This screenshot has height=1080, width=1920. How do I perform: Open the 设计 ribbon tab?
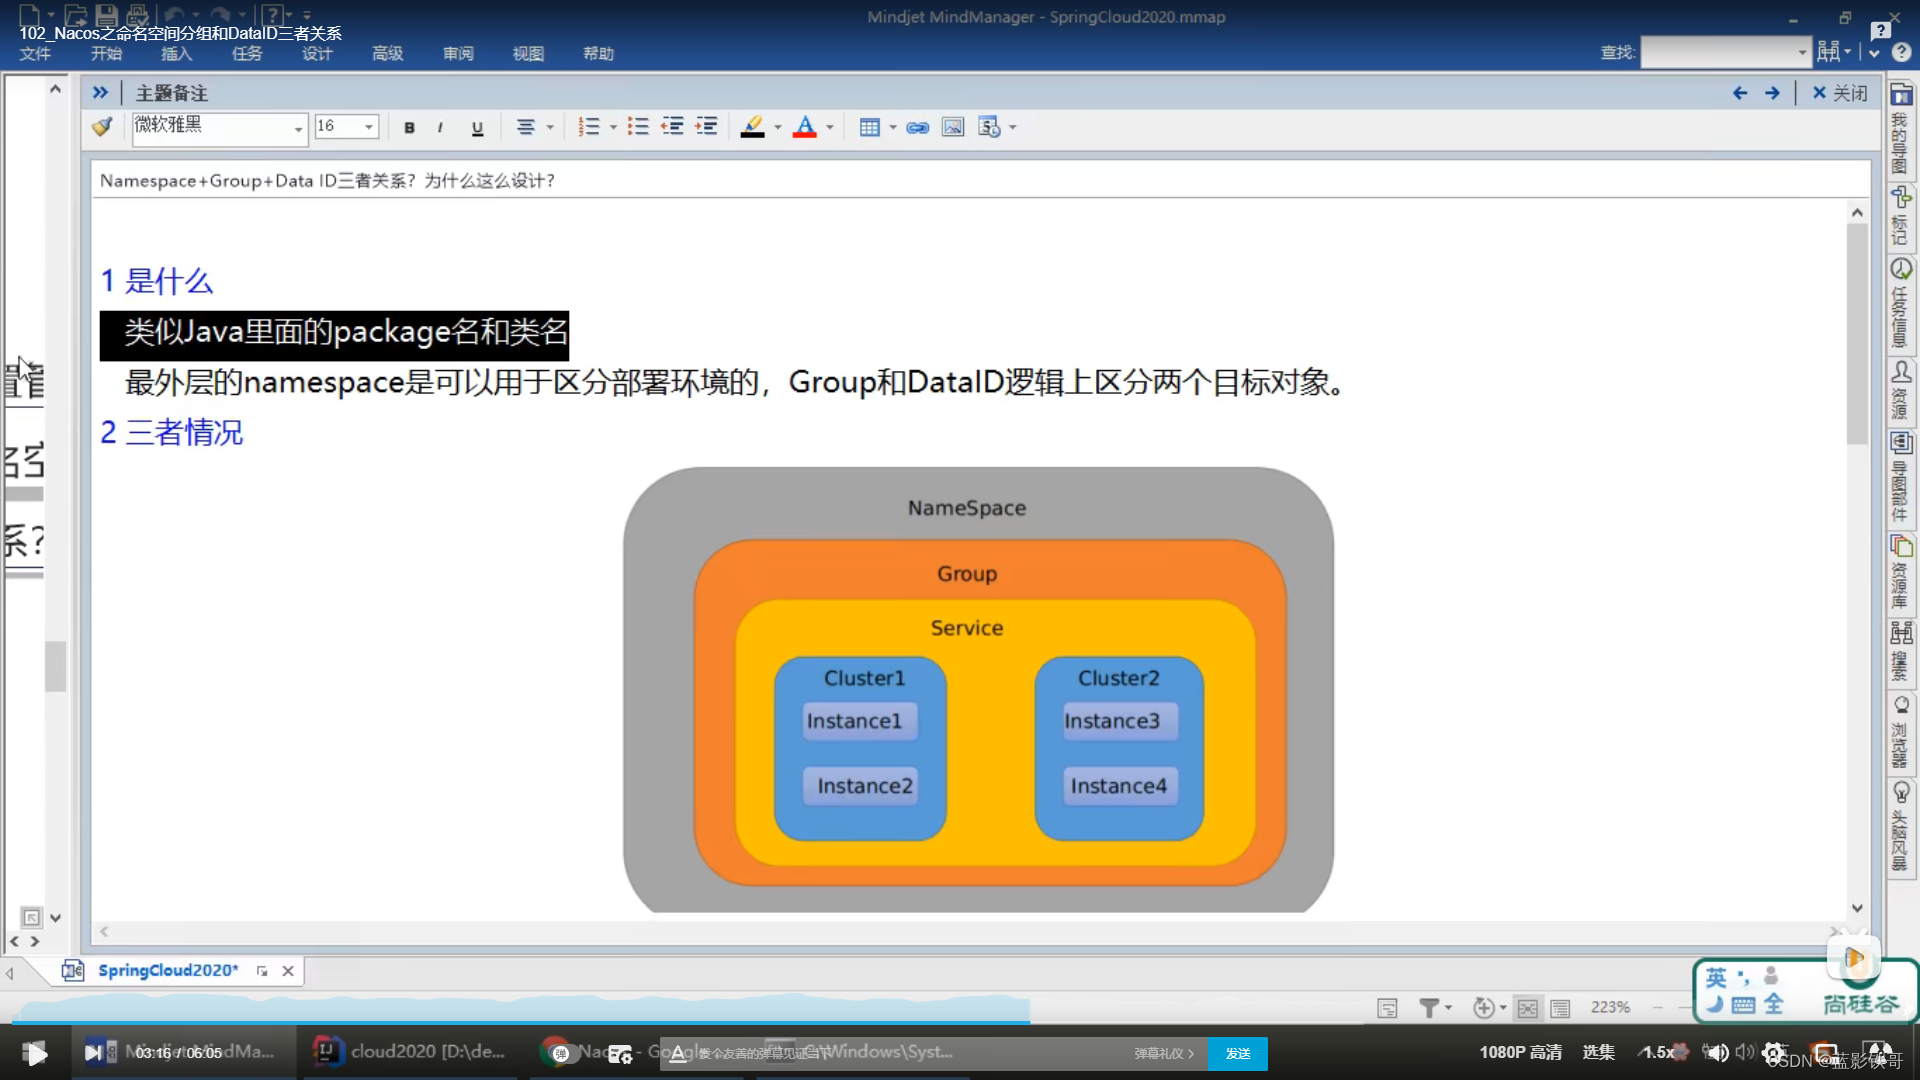pyautogui.click(x=317, y=54)
